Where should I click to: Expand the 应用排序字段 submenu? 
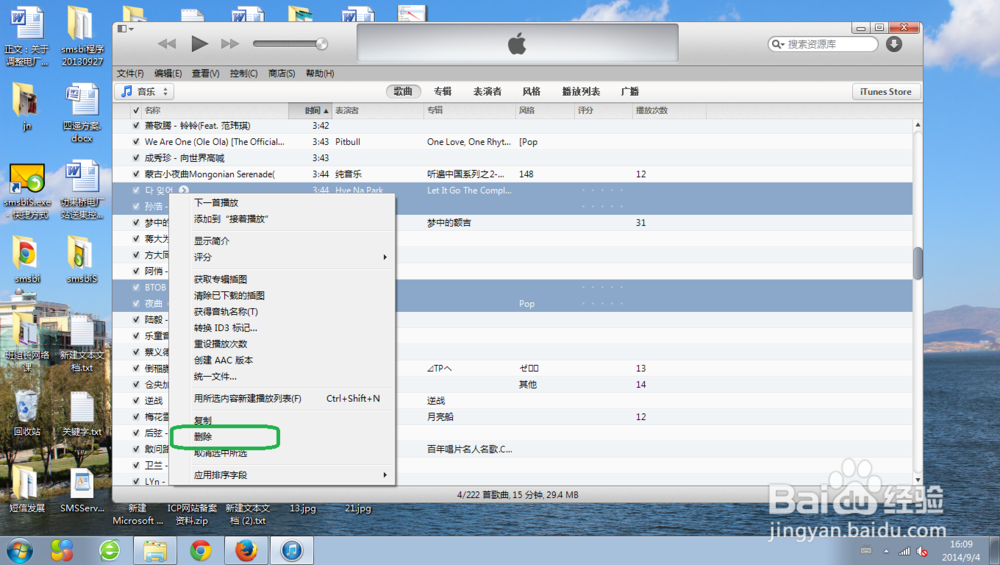tap(284, 474)
